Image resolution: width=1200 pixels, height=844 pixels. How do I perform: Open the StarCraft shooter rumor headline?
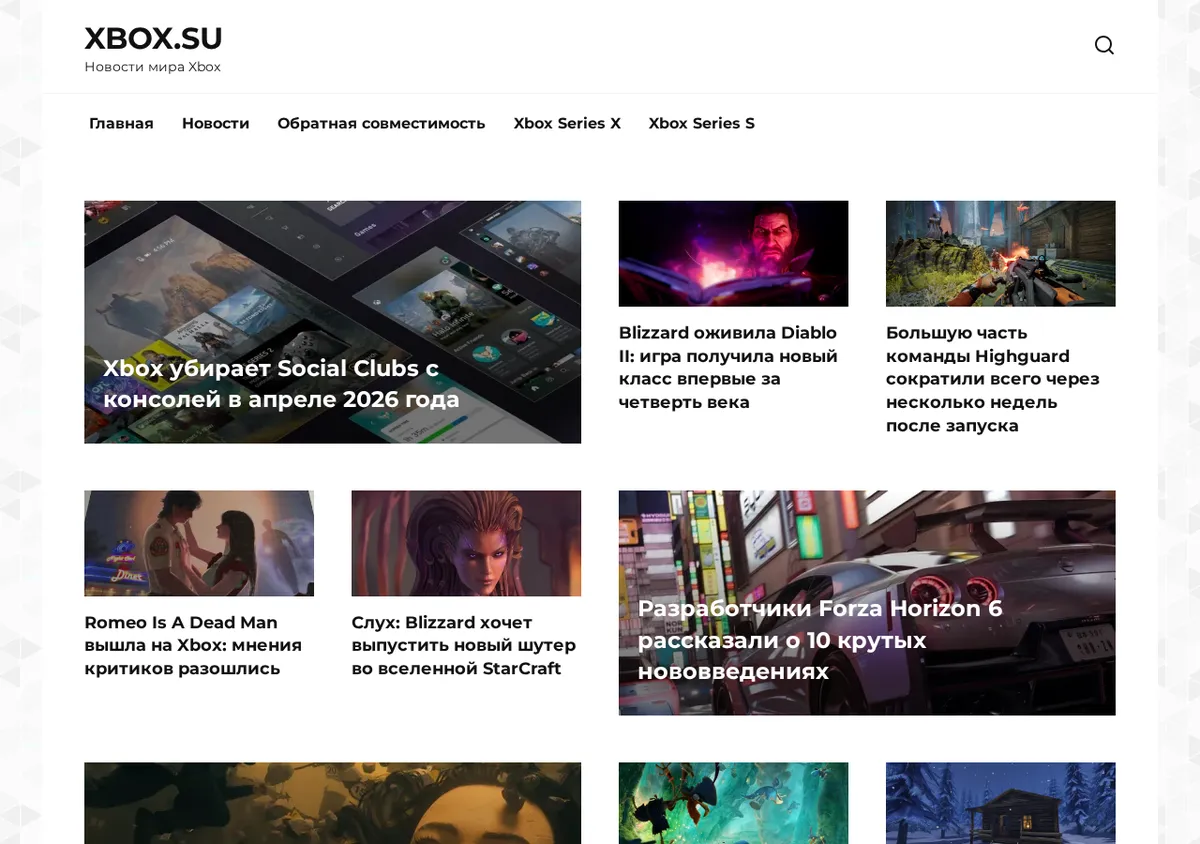464,645
